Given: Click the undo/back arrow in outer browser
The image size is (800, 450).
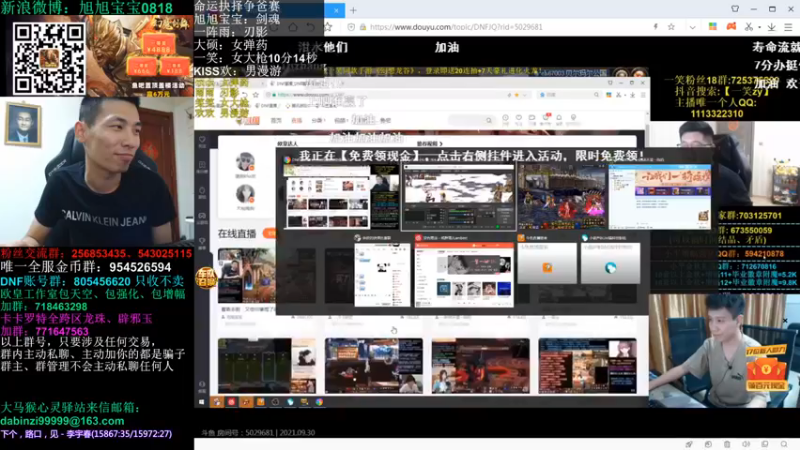Looking at the screenshot, I should pyautogui.click(x=310, y=27).
